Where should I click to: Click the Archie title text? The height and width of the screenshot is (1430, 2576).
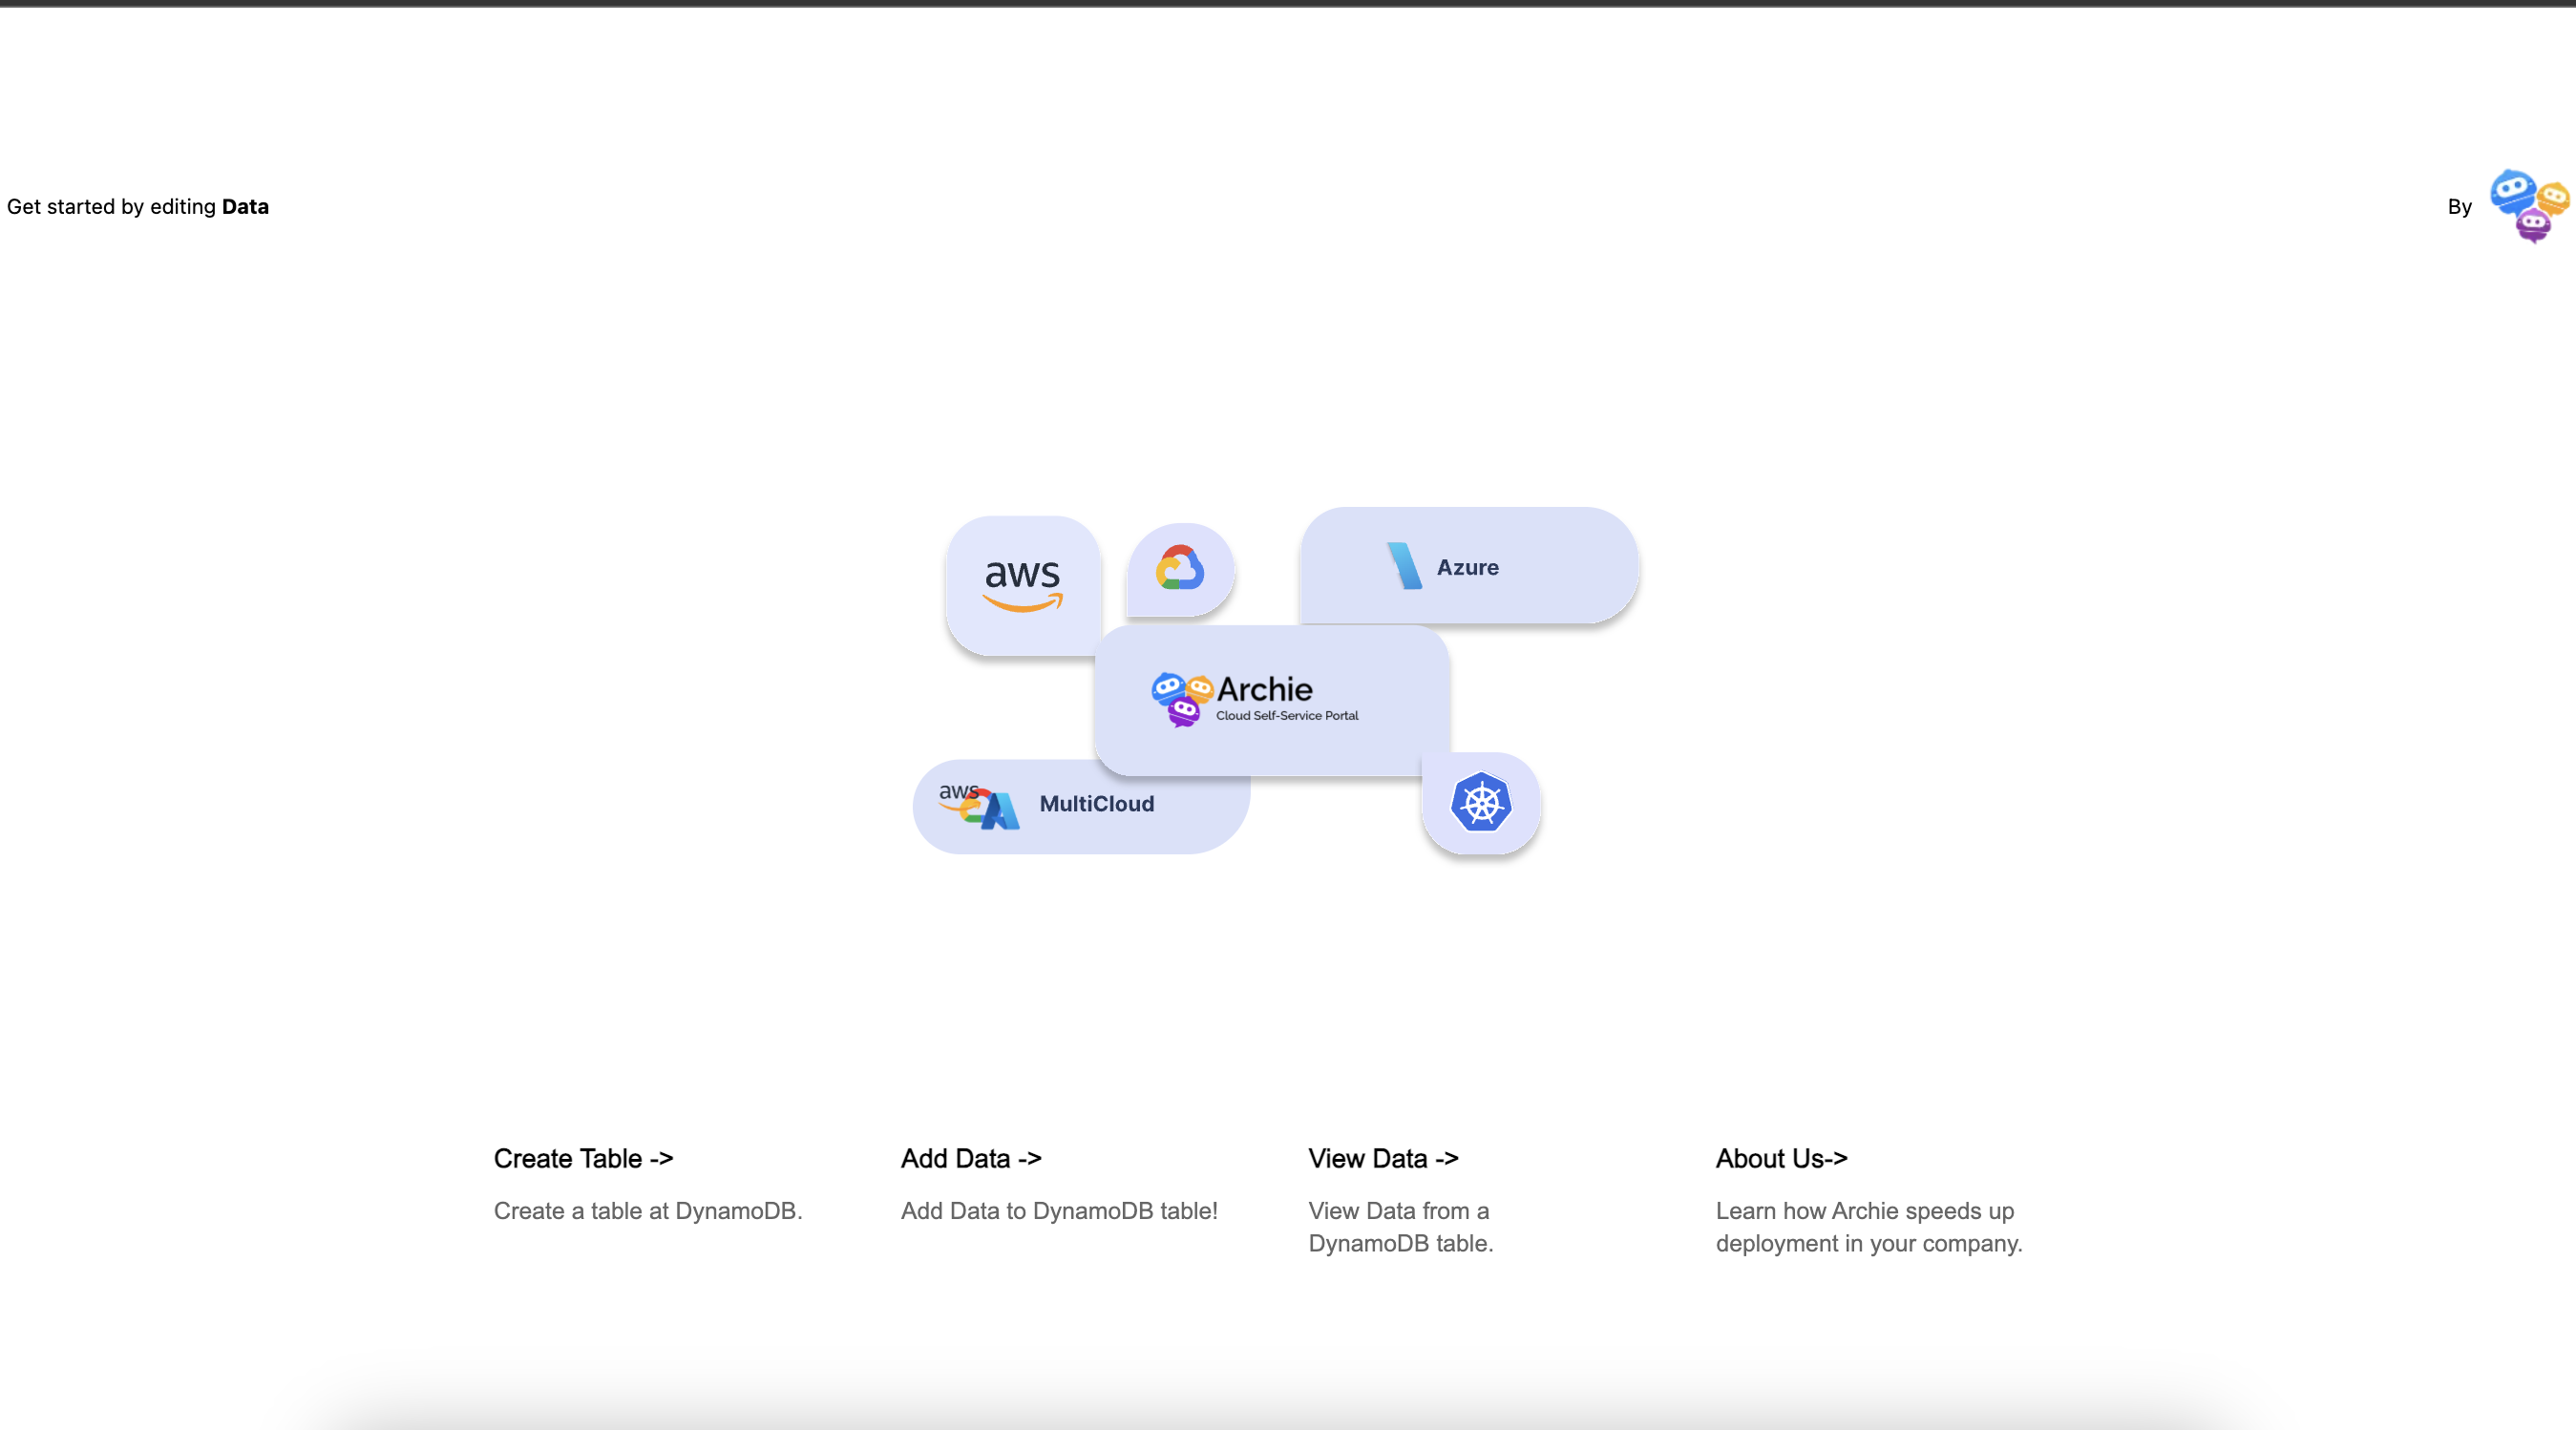pyautogui.click(x=1264, y=689)
